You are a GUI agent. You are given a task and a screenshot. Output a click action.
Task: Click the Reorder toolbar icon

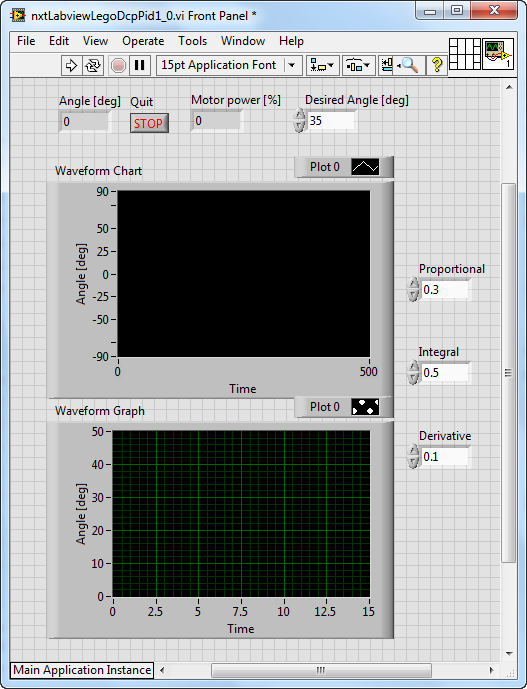click(x=387, y=65)
